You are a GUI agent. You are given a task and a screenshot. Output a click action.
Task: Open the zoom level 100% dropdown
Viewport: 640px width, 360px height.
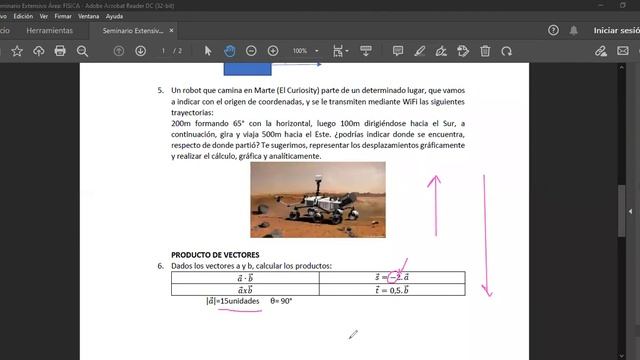(305, 51)
